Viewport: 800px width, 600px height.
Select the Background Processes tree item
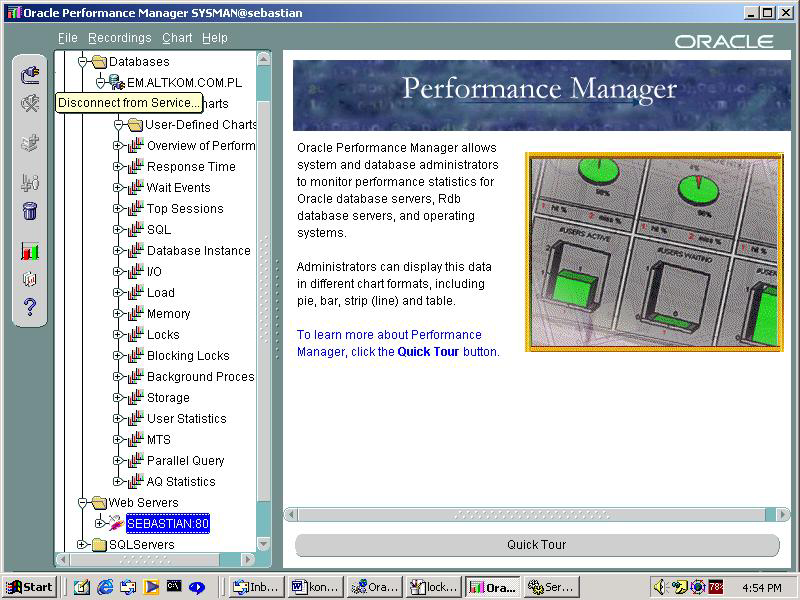point(201,377)
